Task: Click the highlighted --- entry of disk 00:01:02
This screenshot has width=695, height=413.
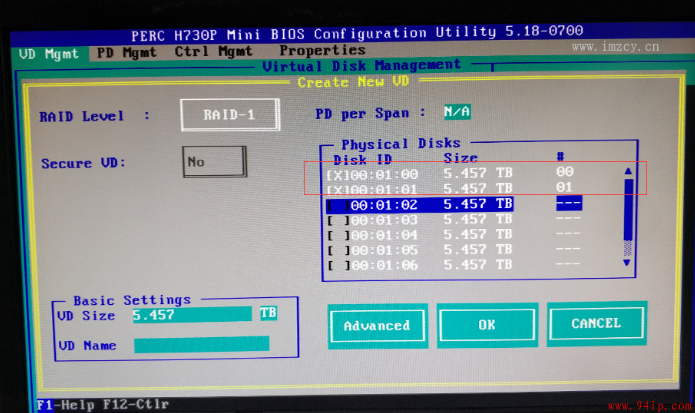Action: [x=569, y=203]
